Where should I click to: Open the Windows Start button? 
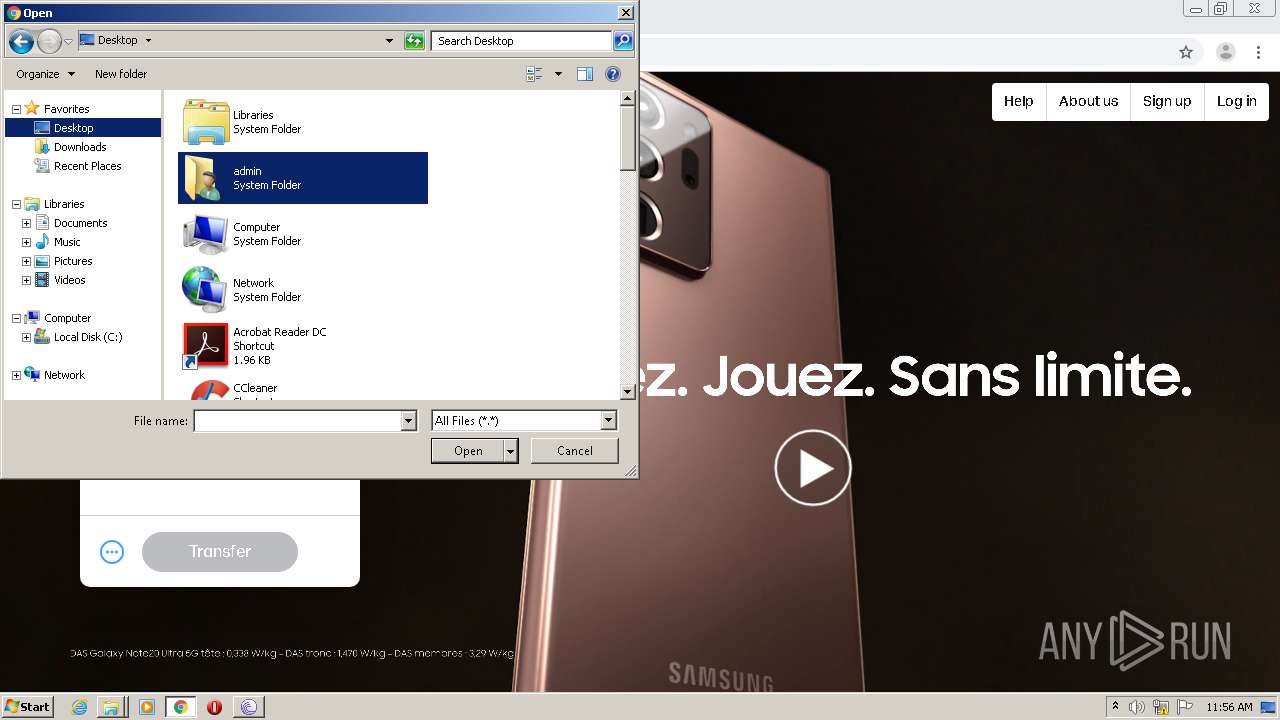pyautogui.click(x=27, y=706)
